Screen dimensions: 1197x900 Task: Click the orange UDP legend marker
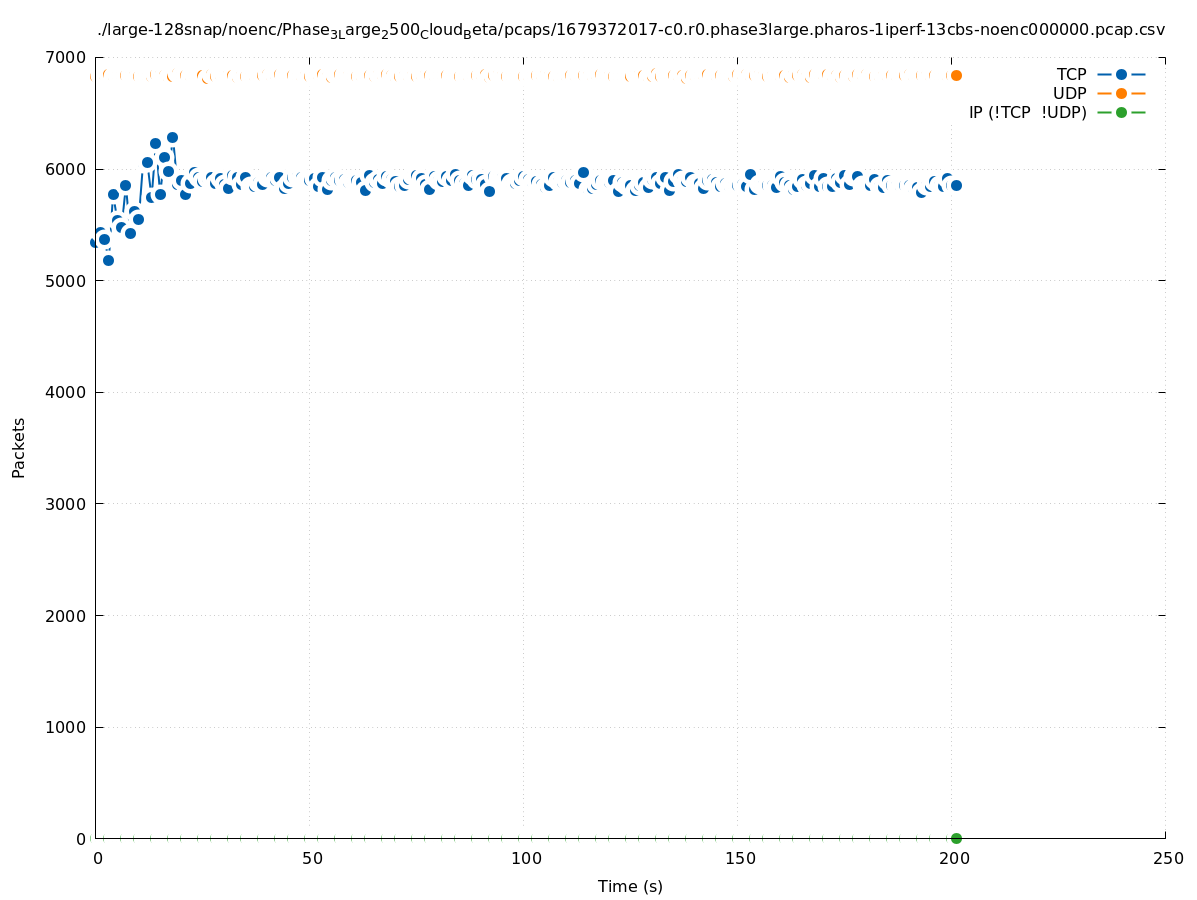tap(1121, 94)
